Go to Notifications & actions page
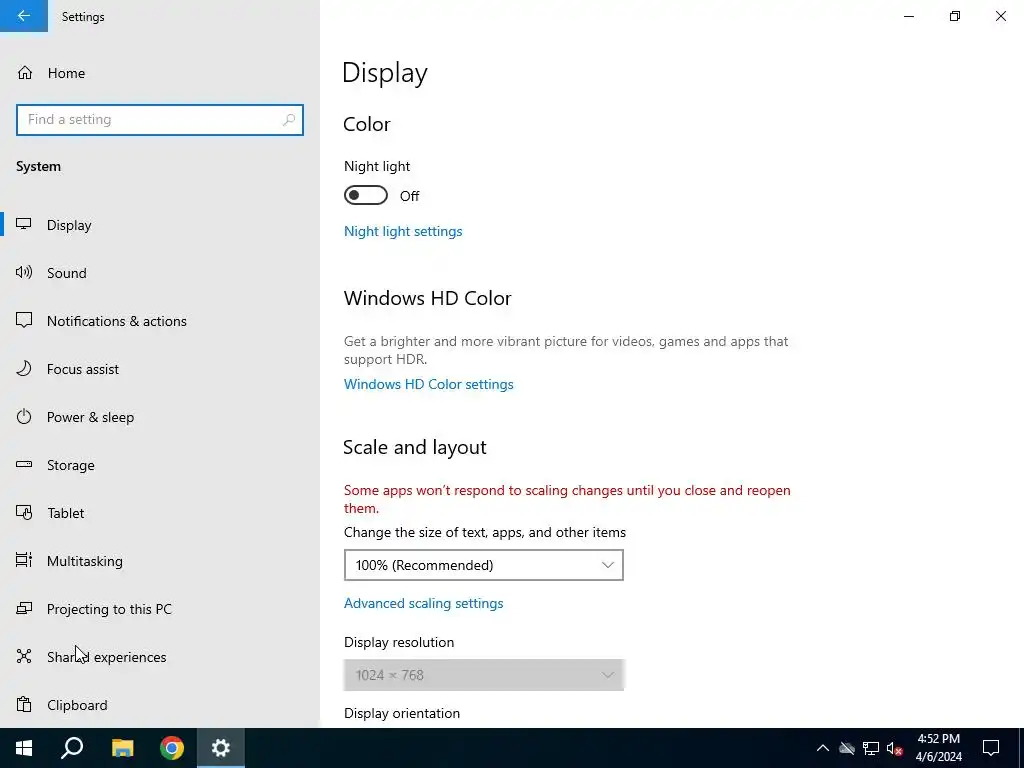The height and width of the screenshot is (768, 1024). tap(117, 321)
